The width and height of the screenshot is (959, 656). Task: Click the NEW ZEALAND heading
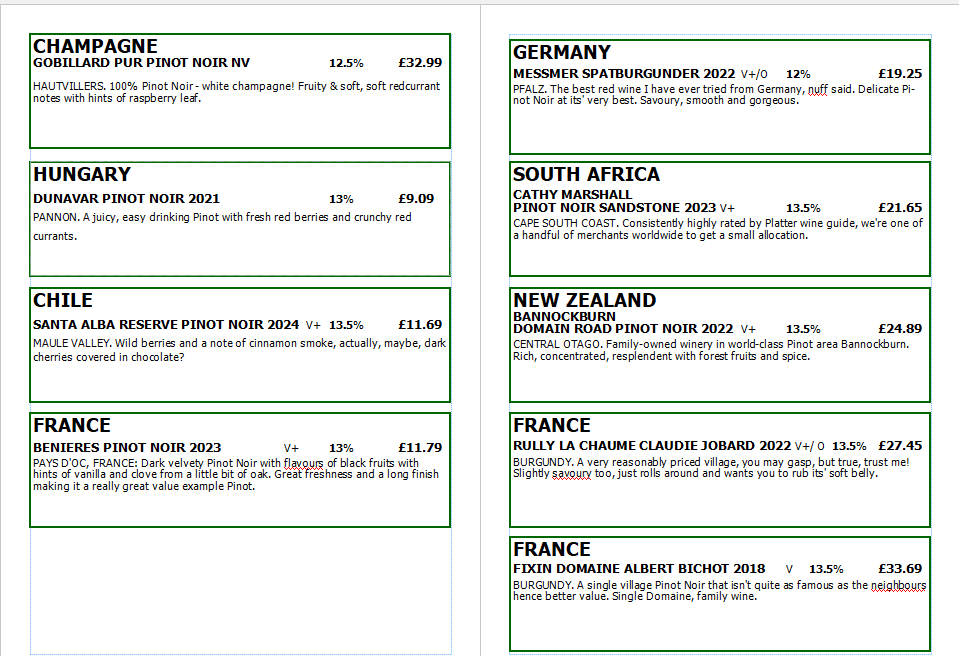point(584,300)
